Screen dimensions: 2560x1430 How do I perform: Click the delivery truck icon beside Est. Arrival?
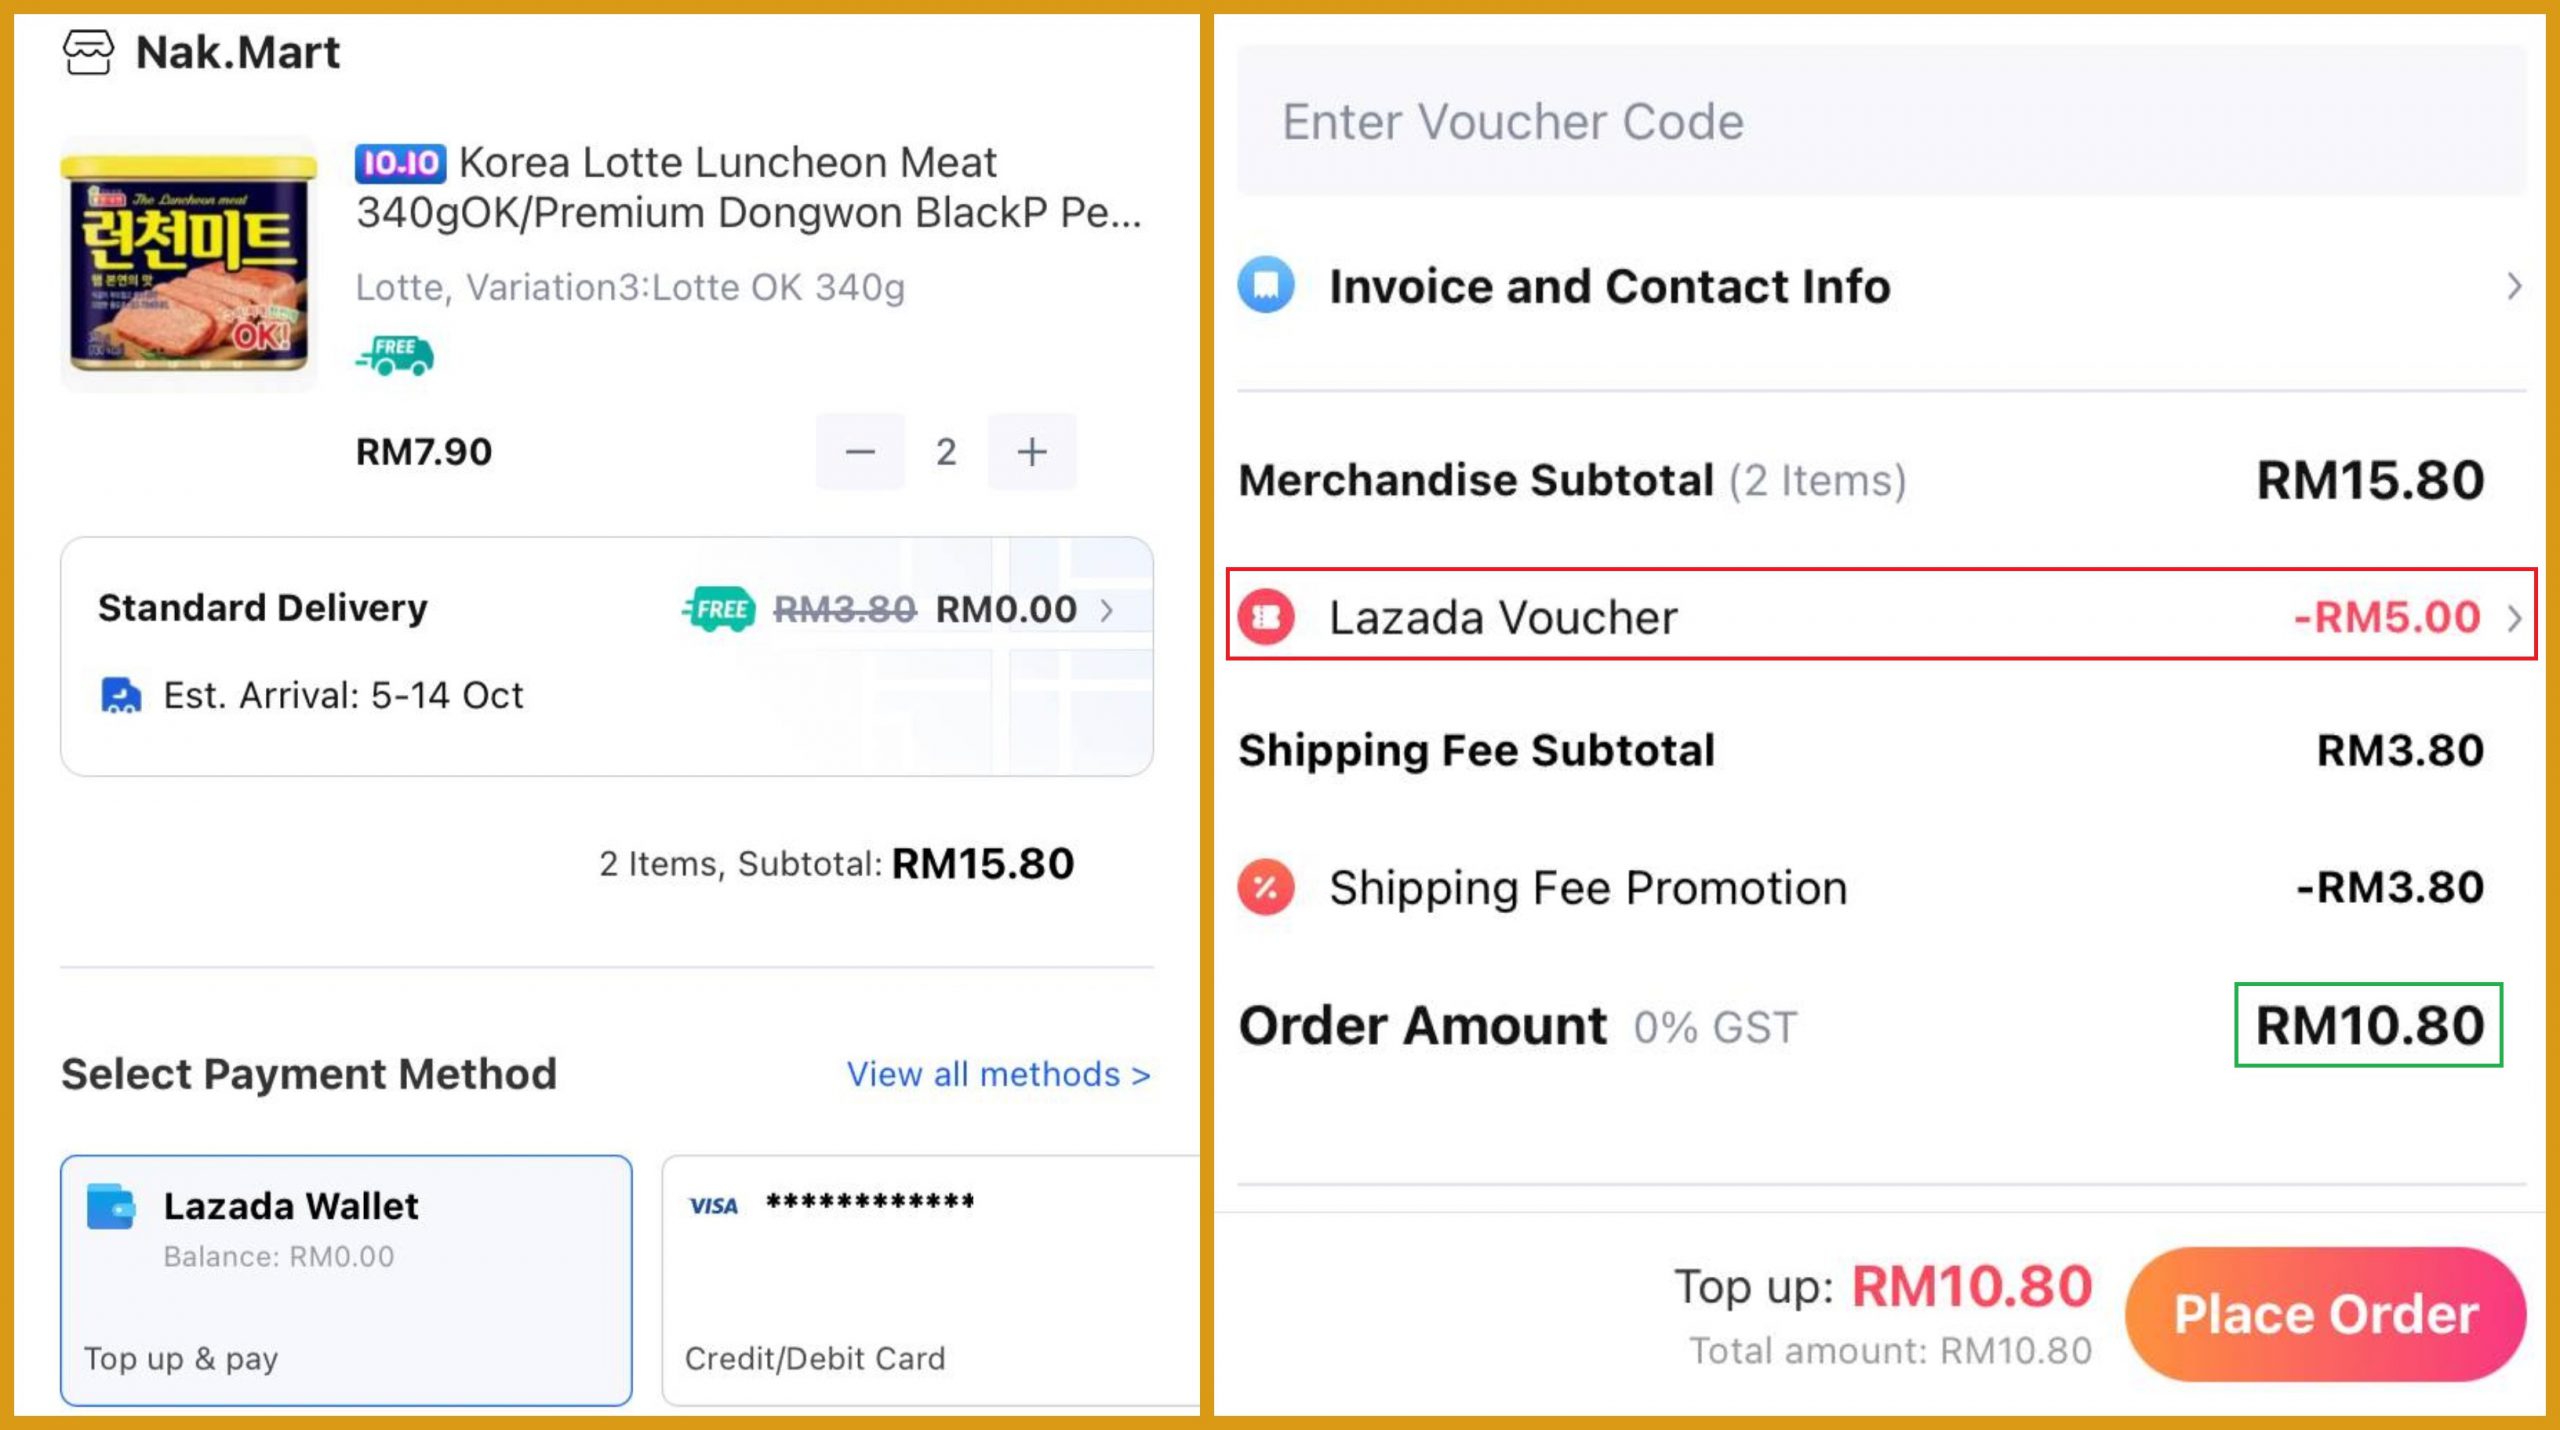point(121,695)
